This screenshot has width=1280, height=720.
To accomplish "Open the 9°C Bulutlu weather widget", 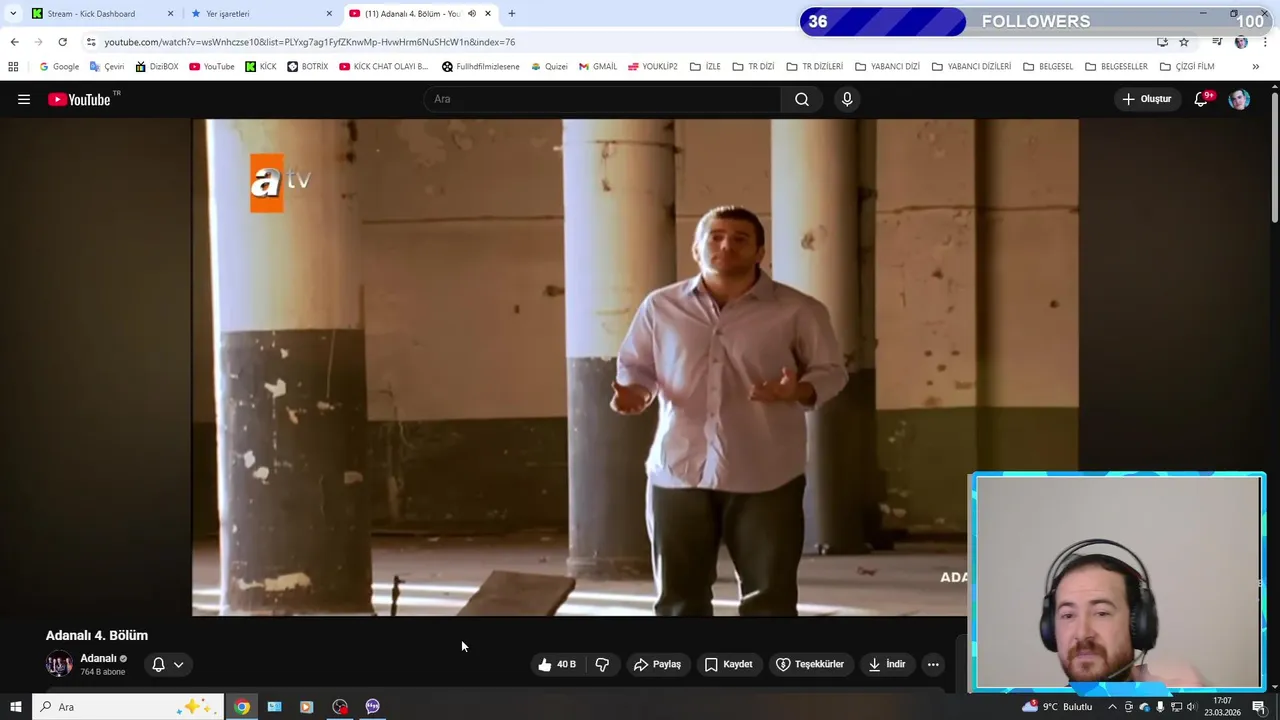I will (1057, 707).
